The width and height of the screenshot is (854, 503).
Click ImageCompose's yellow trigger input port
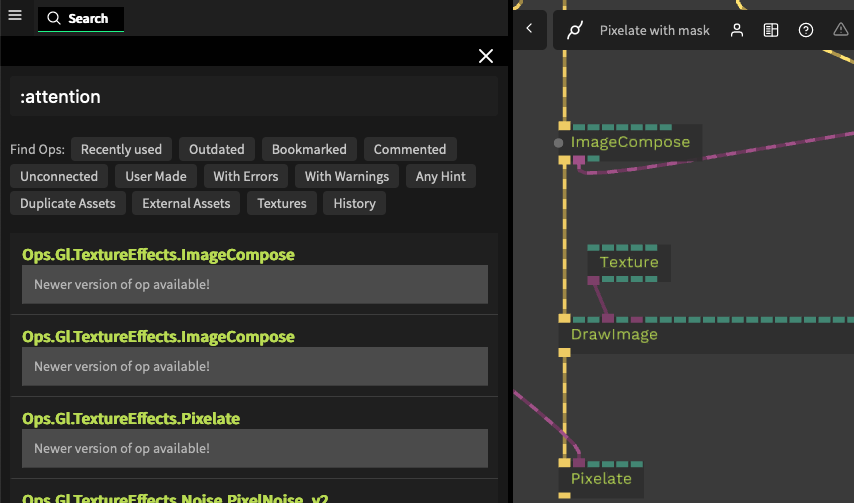point(564,126)
